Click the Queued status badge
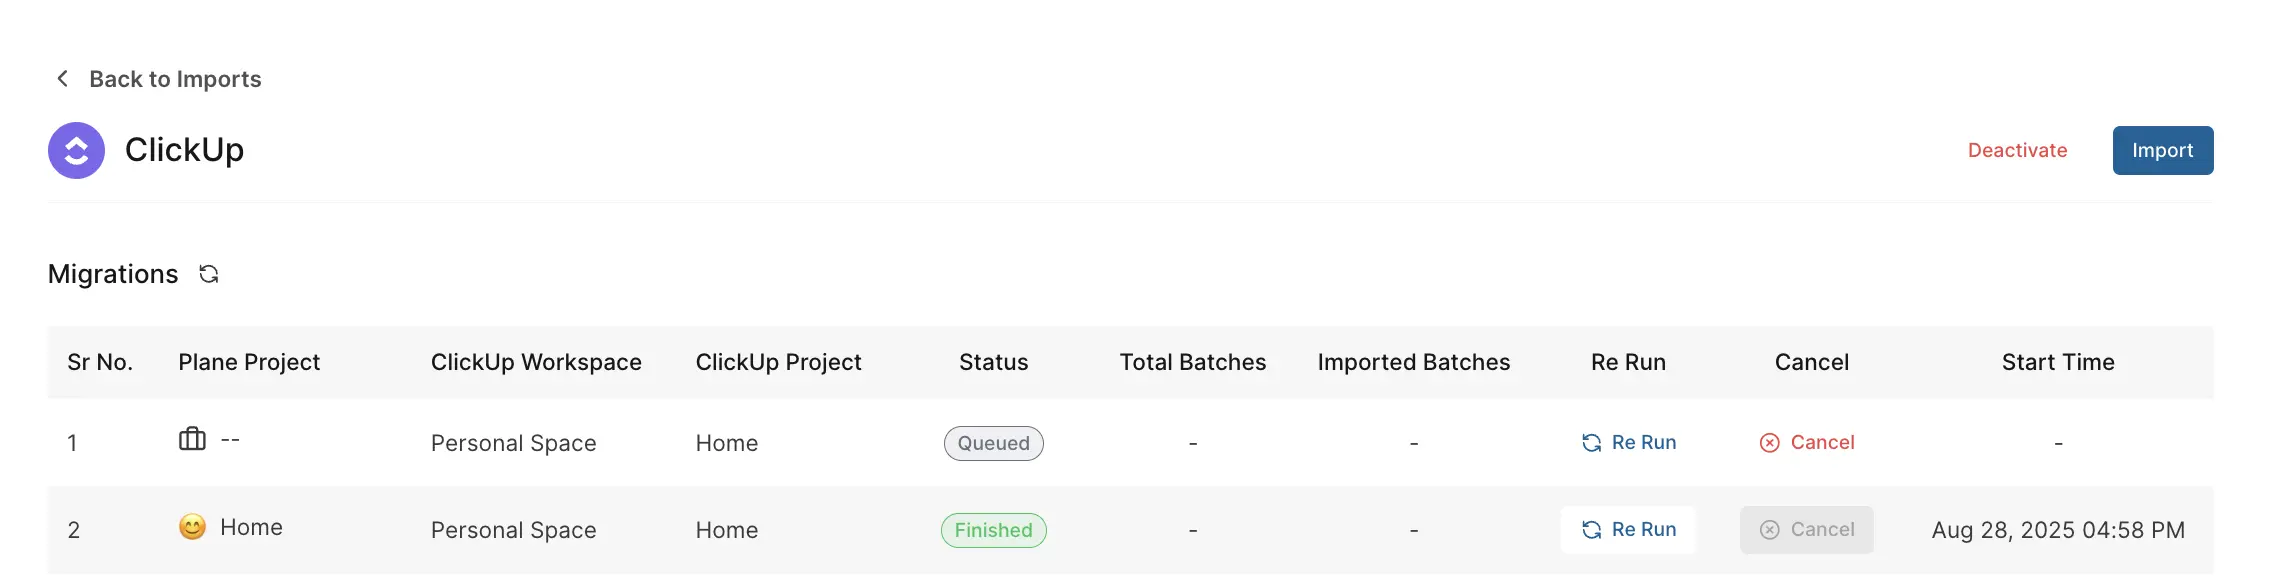 pyautogui.click(x=993, y=443)
